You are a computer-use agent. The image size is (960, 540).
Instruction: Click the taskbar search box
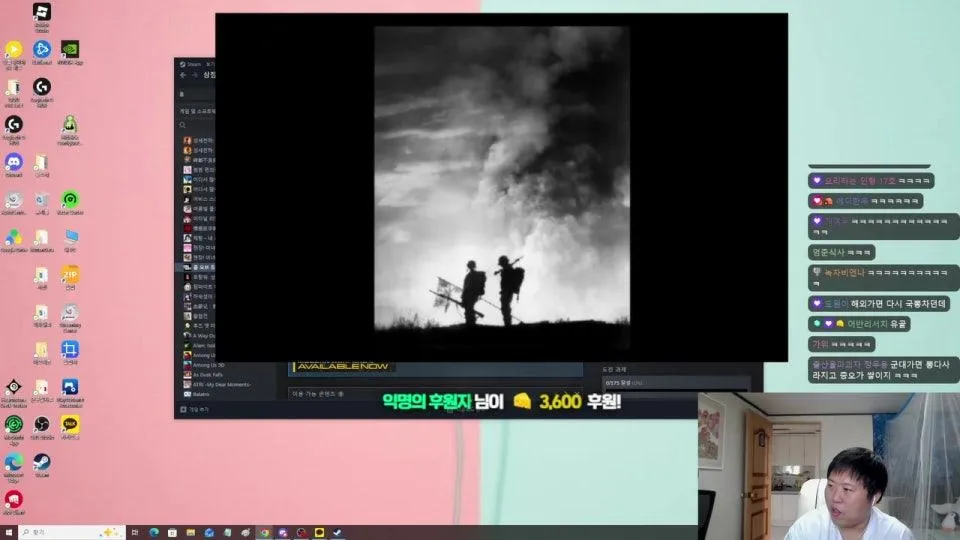tap(72, 533)
